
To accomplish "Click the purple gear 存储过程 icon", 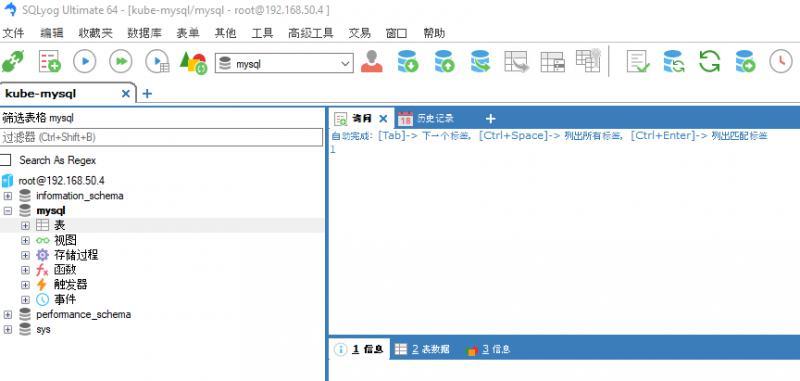I will 43,255.
